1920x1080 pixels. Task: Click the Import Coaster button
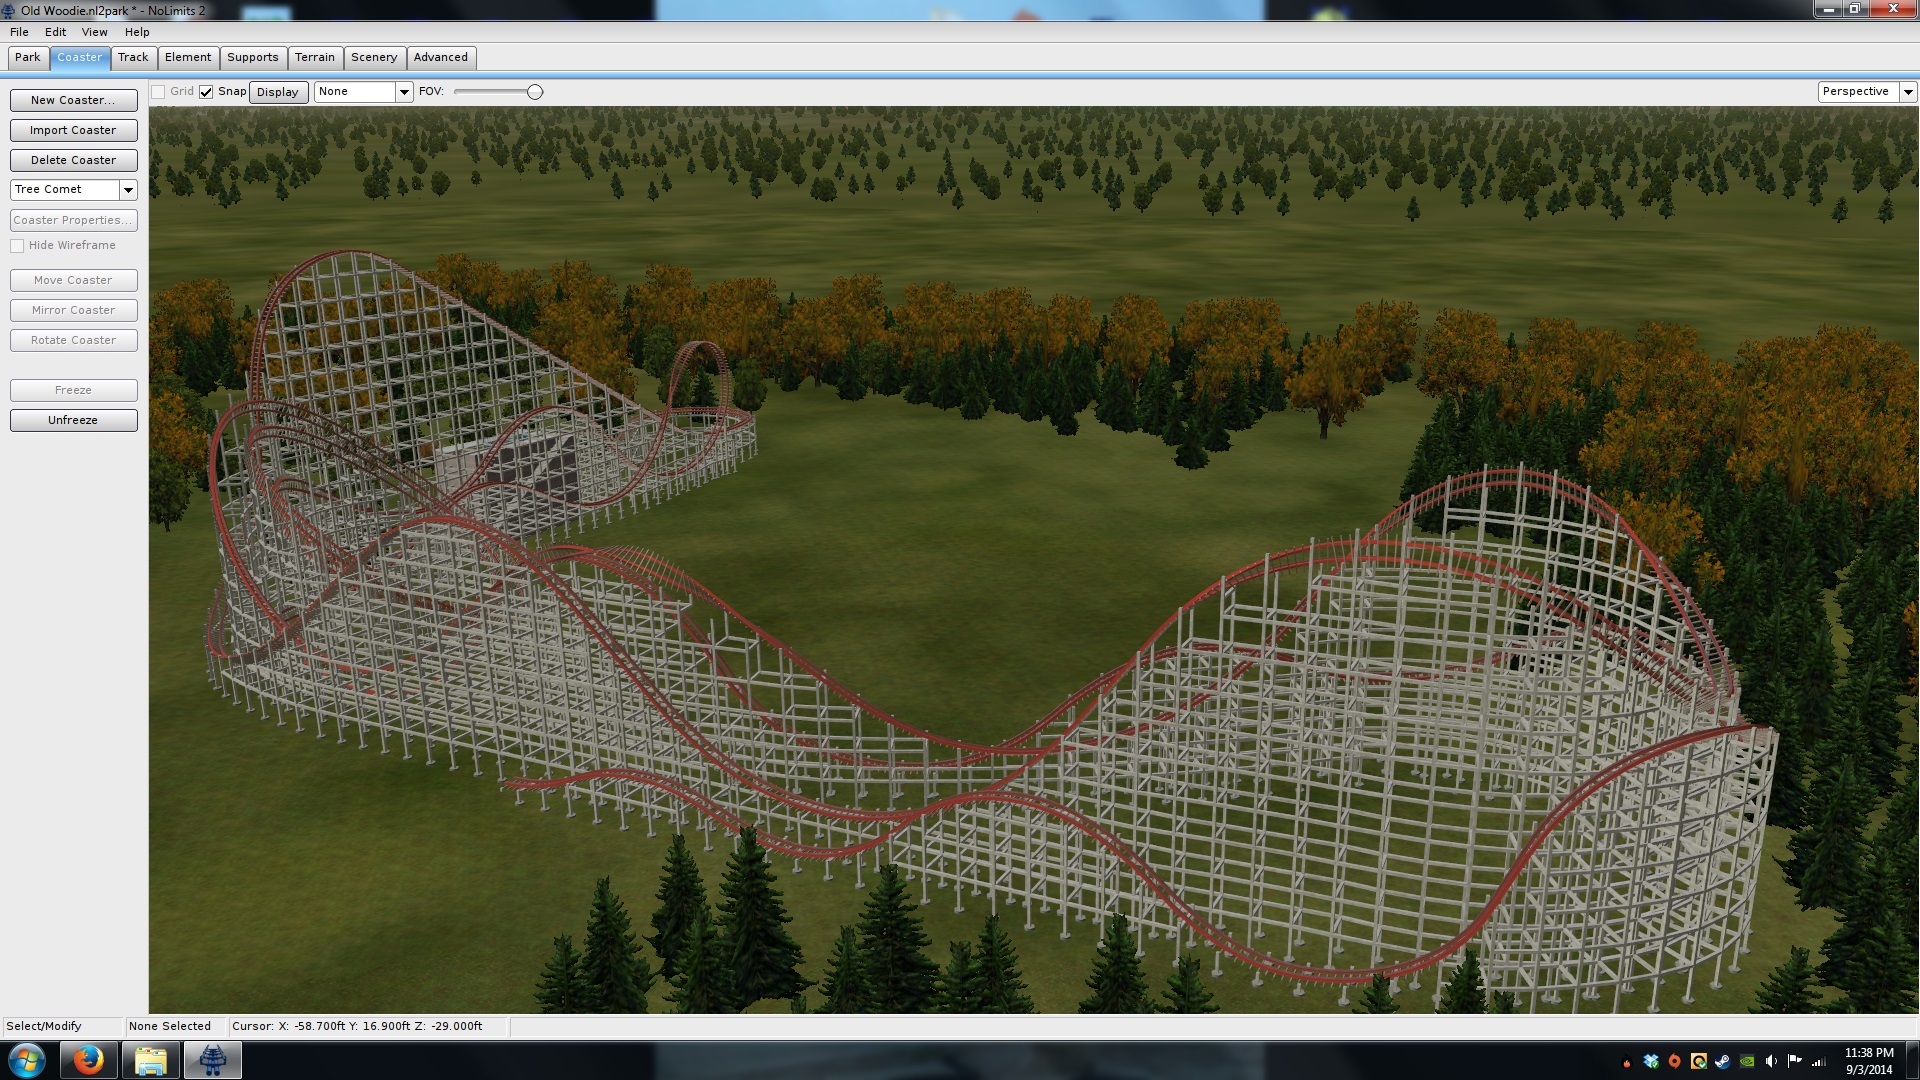(x=73, y=130)
